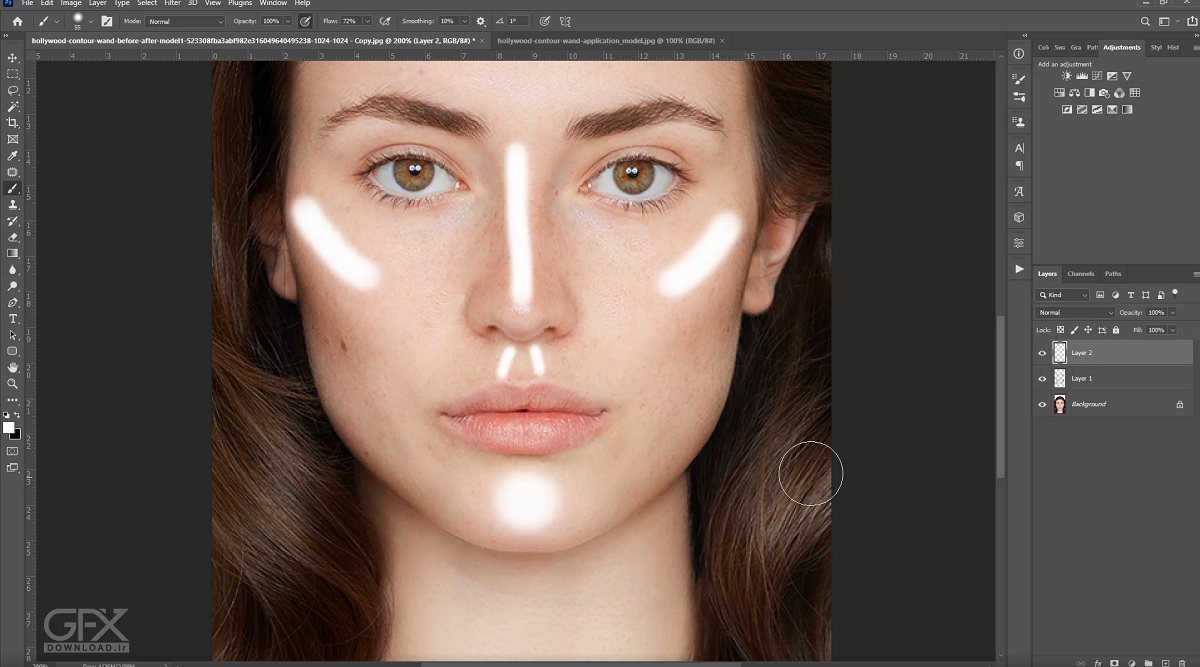This screenshot has width=1200, height=667.
Task: Toggle visibility of the Background layer
Action: click(1042, 404)
